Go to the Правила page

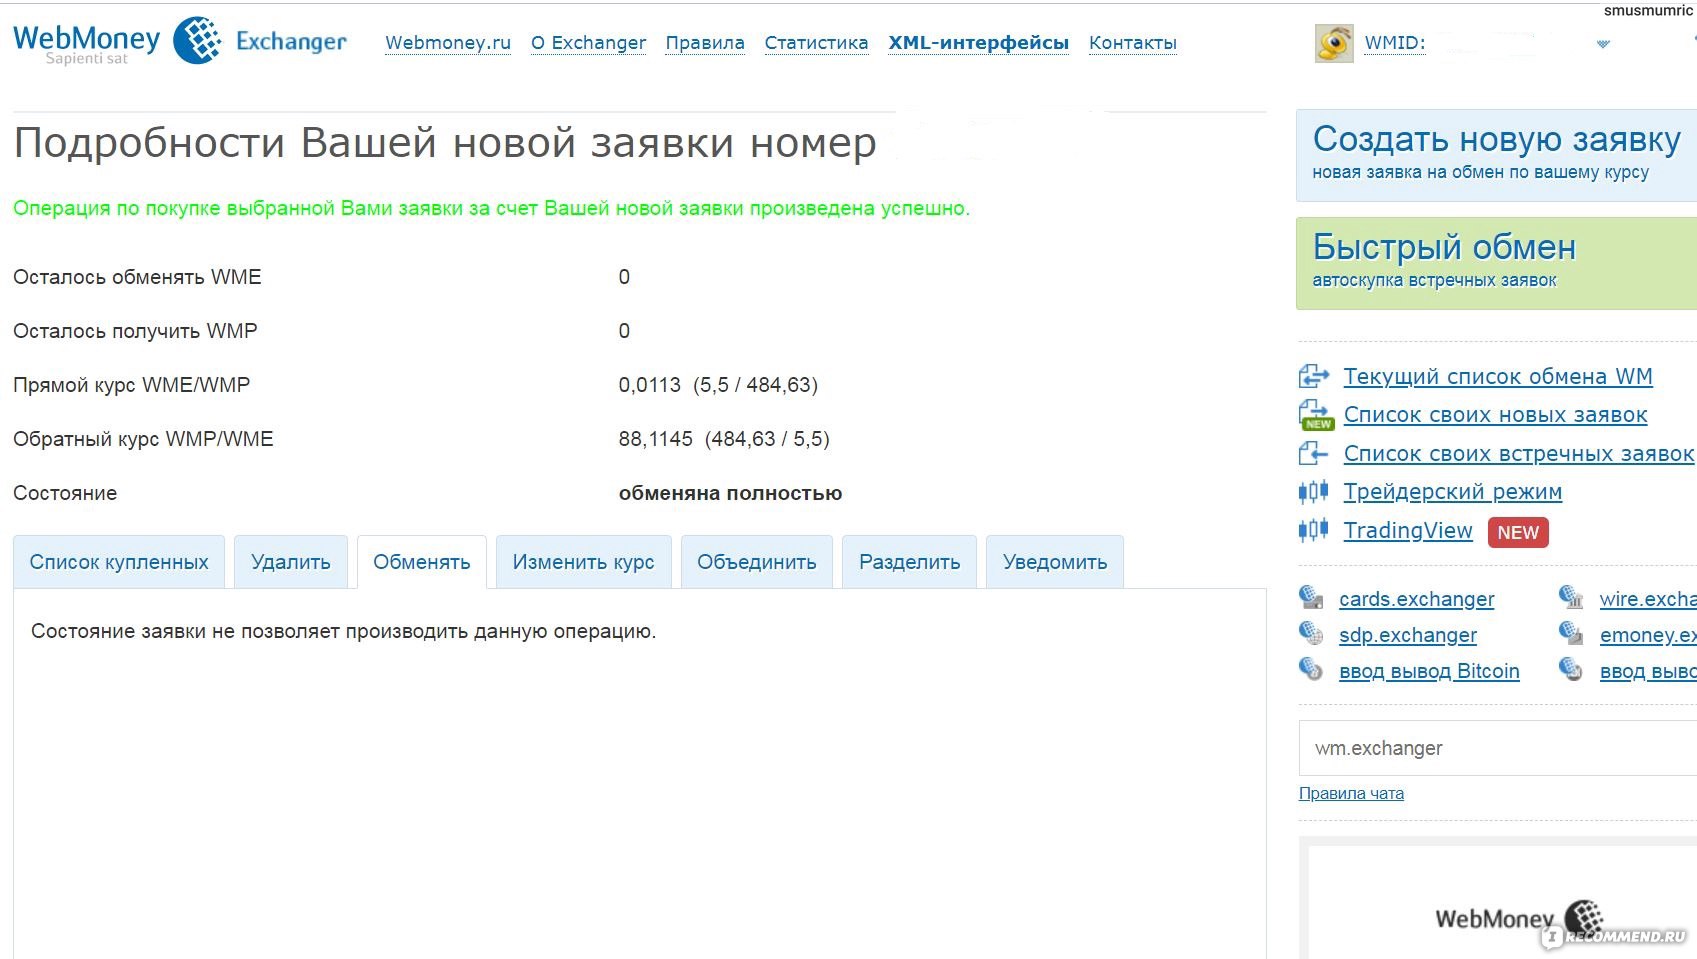point(705,43)
